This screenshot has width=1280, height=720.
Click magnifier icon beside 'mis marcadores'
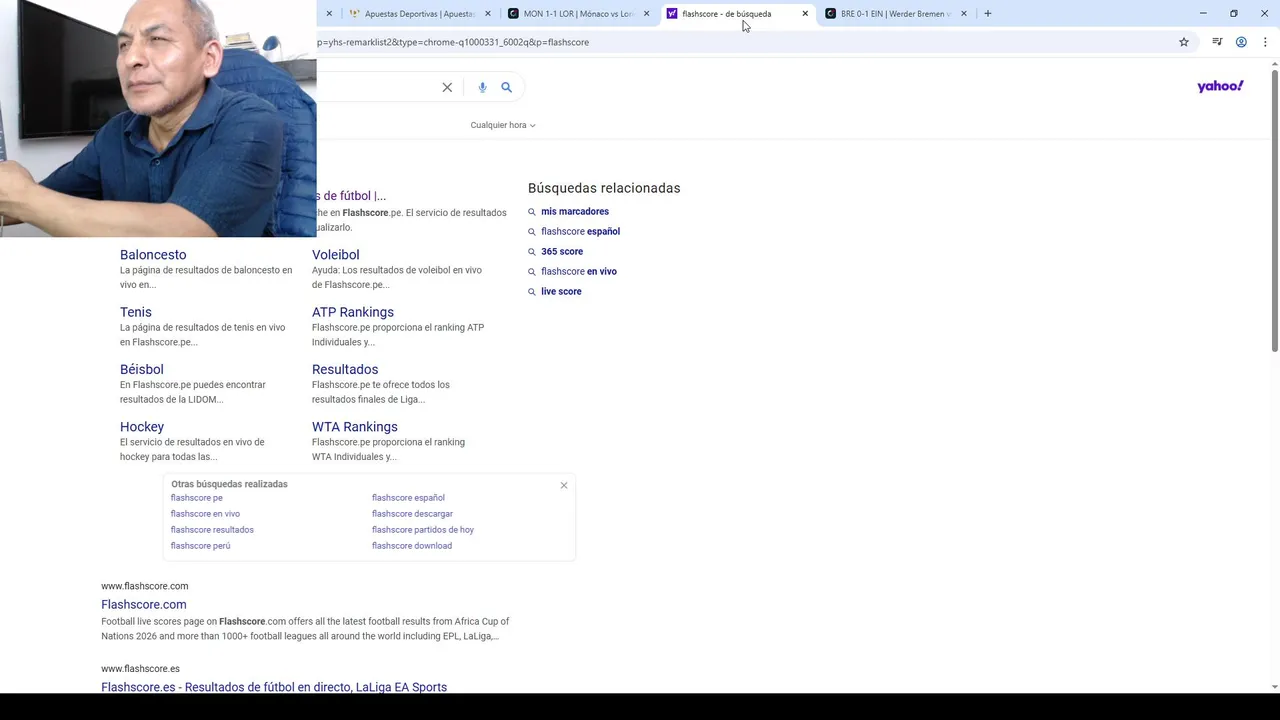532,212
